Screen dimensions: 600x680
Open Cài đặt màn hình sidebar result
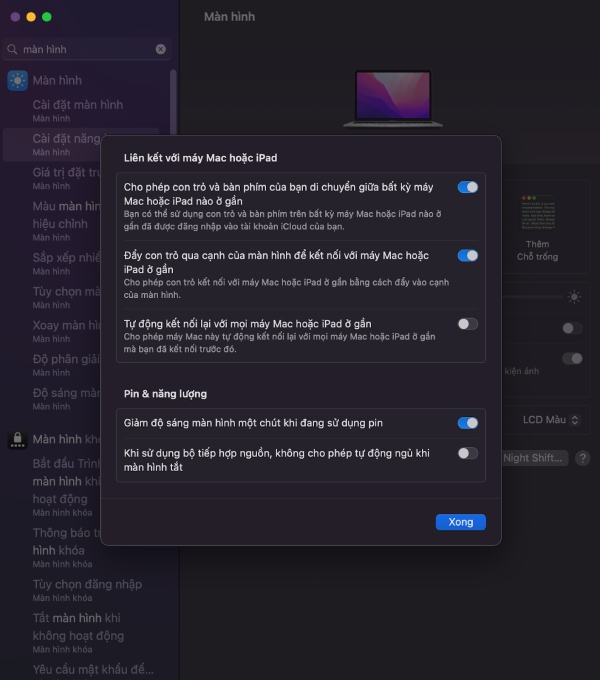pyautogui.click(x=78, y=111)
